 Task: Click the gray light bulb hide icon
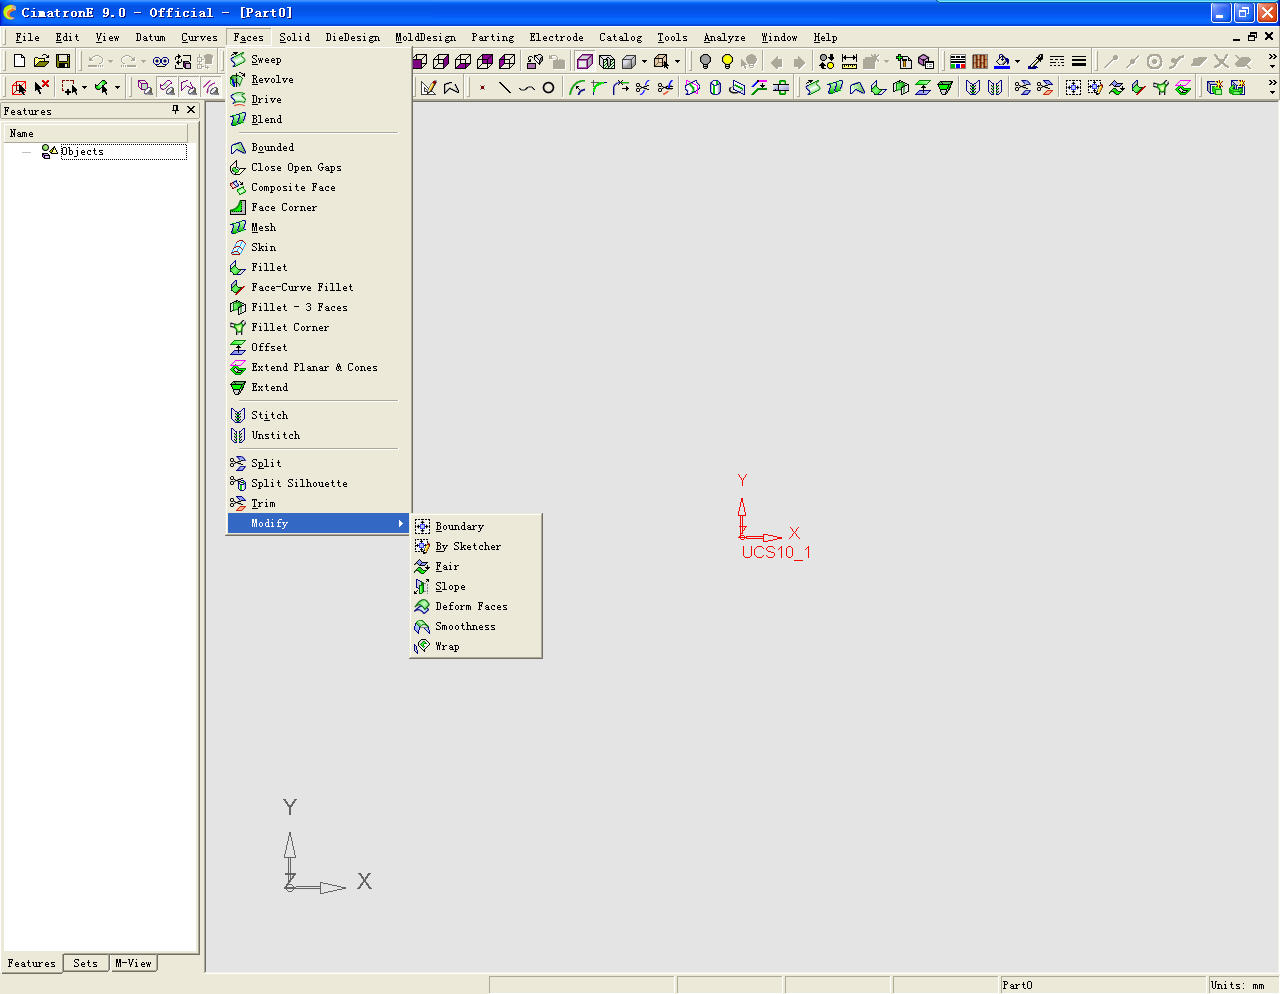705,61
